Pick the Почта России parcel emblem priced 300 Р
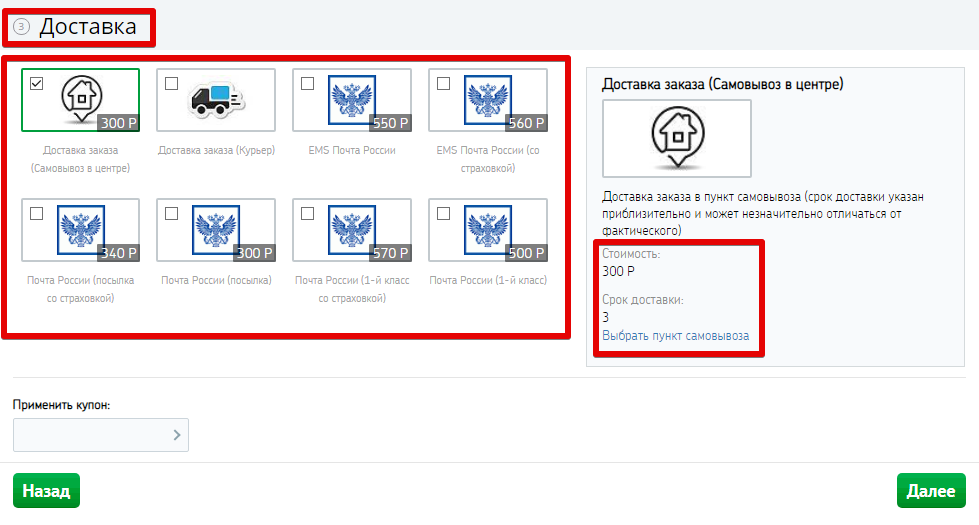 [x=217, y=229]
